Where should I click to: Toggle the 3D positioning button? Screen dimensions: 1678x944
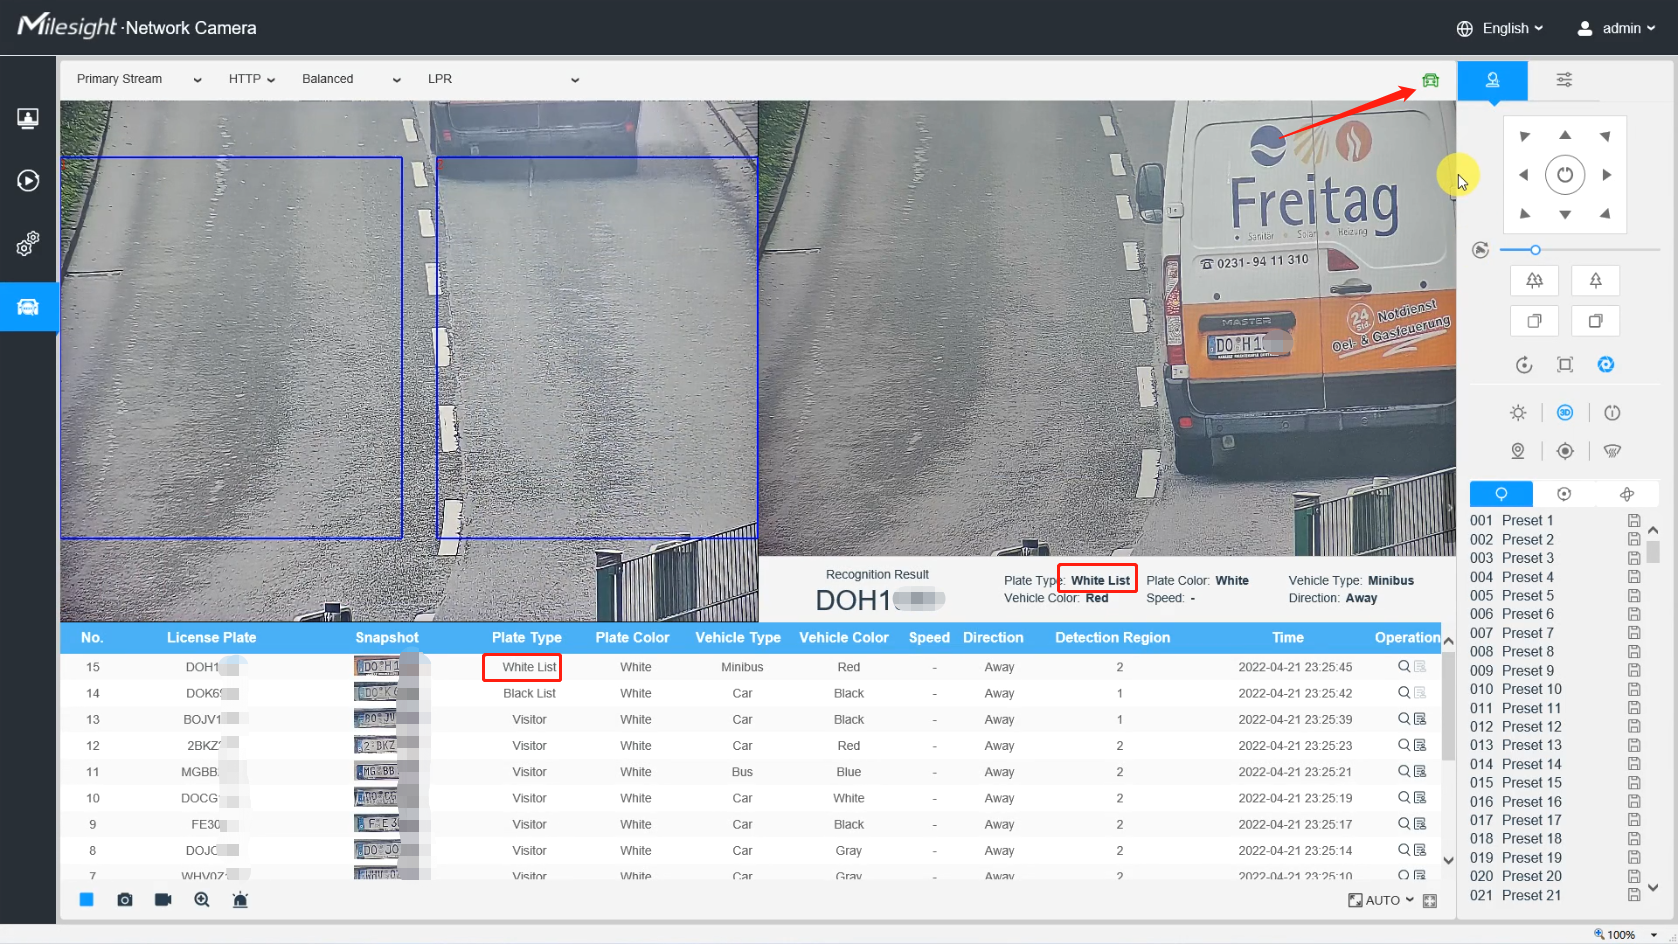tap(1565, 413)
